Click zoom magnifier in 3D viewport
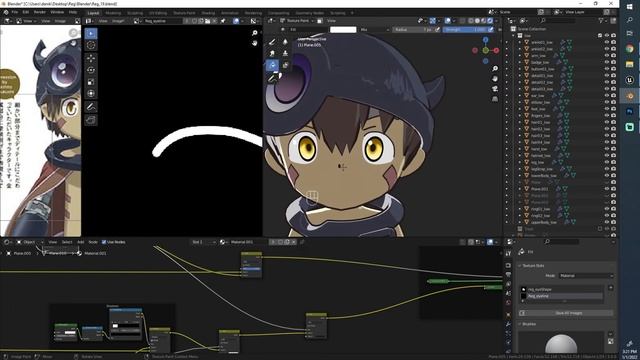640x360 pixels. coord(495,69)
